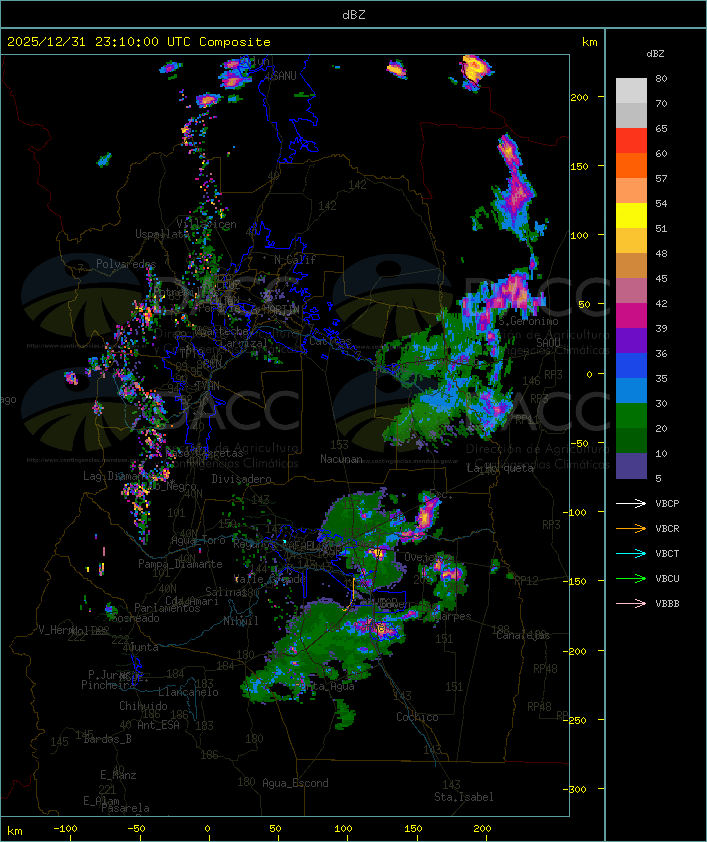This screenshot has height=842, width=707.
Task: Select the light blue 30–35 dBZ swatch
Action: 631,390
